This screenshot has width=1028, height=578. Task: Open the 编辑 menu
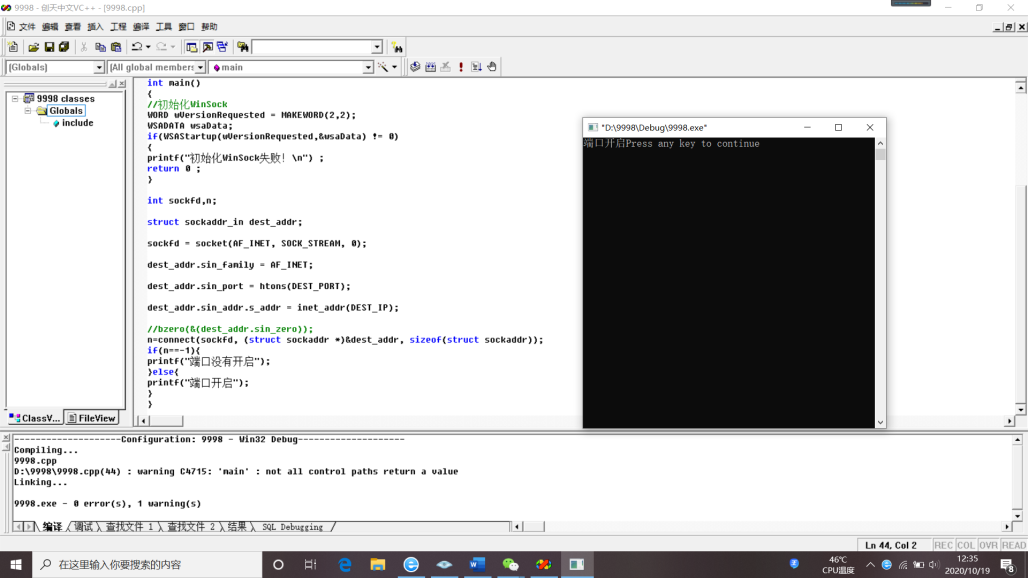tap(50, 27)
